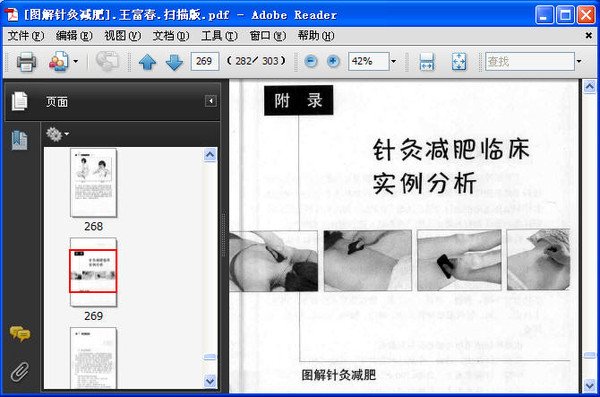The height and width of the screenshot is (397, 600).
Task: Click the fit full page icon
Action: pyautogui.click(x=459, y=62)
